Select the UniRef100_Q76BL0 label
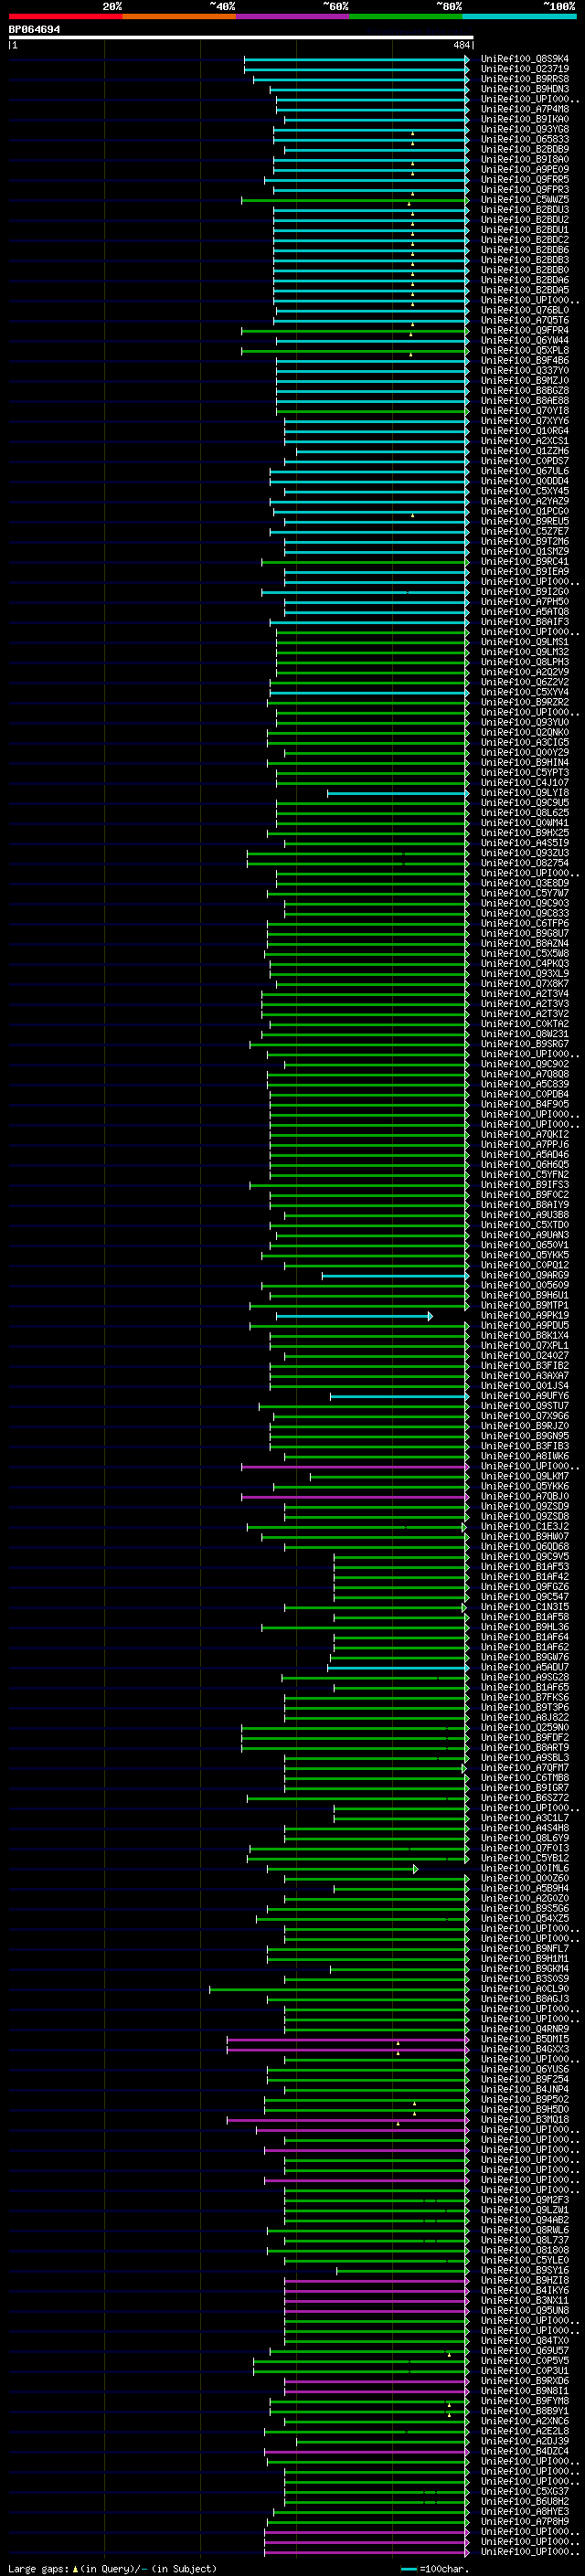This screenshot has height=2576, width=585. (524, 310)
